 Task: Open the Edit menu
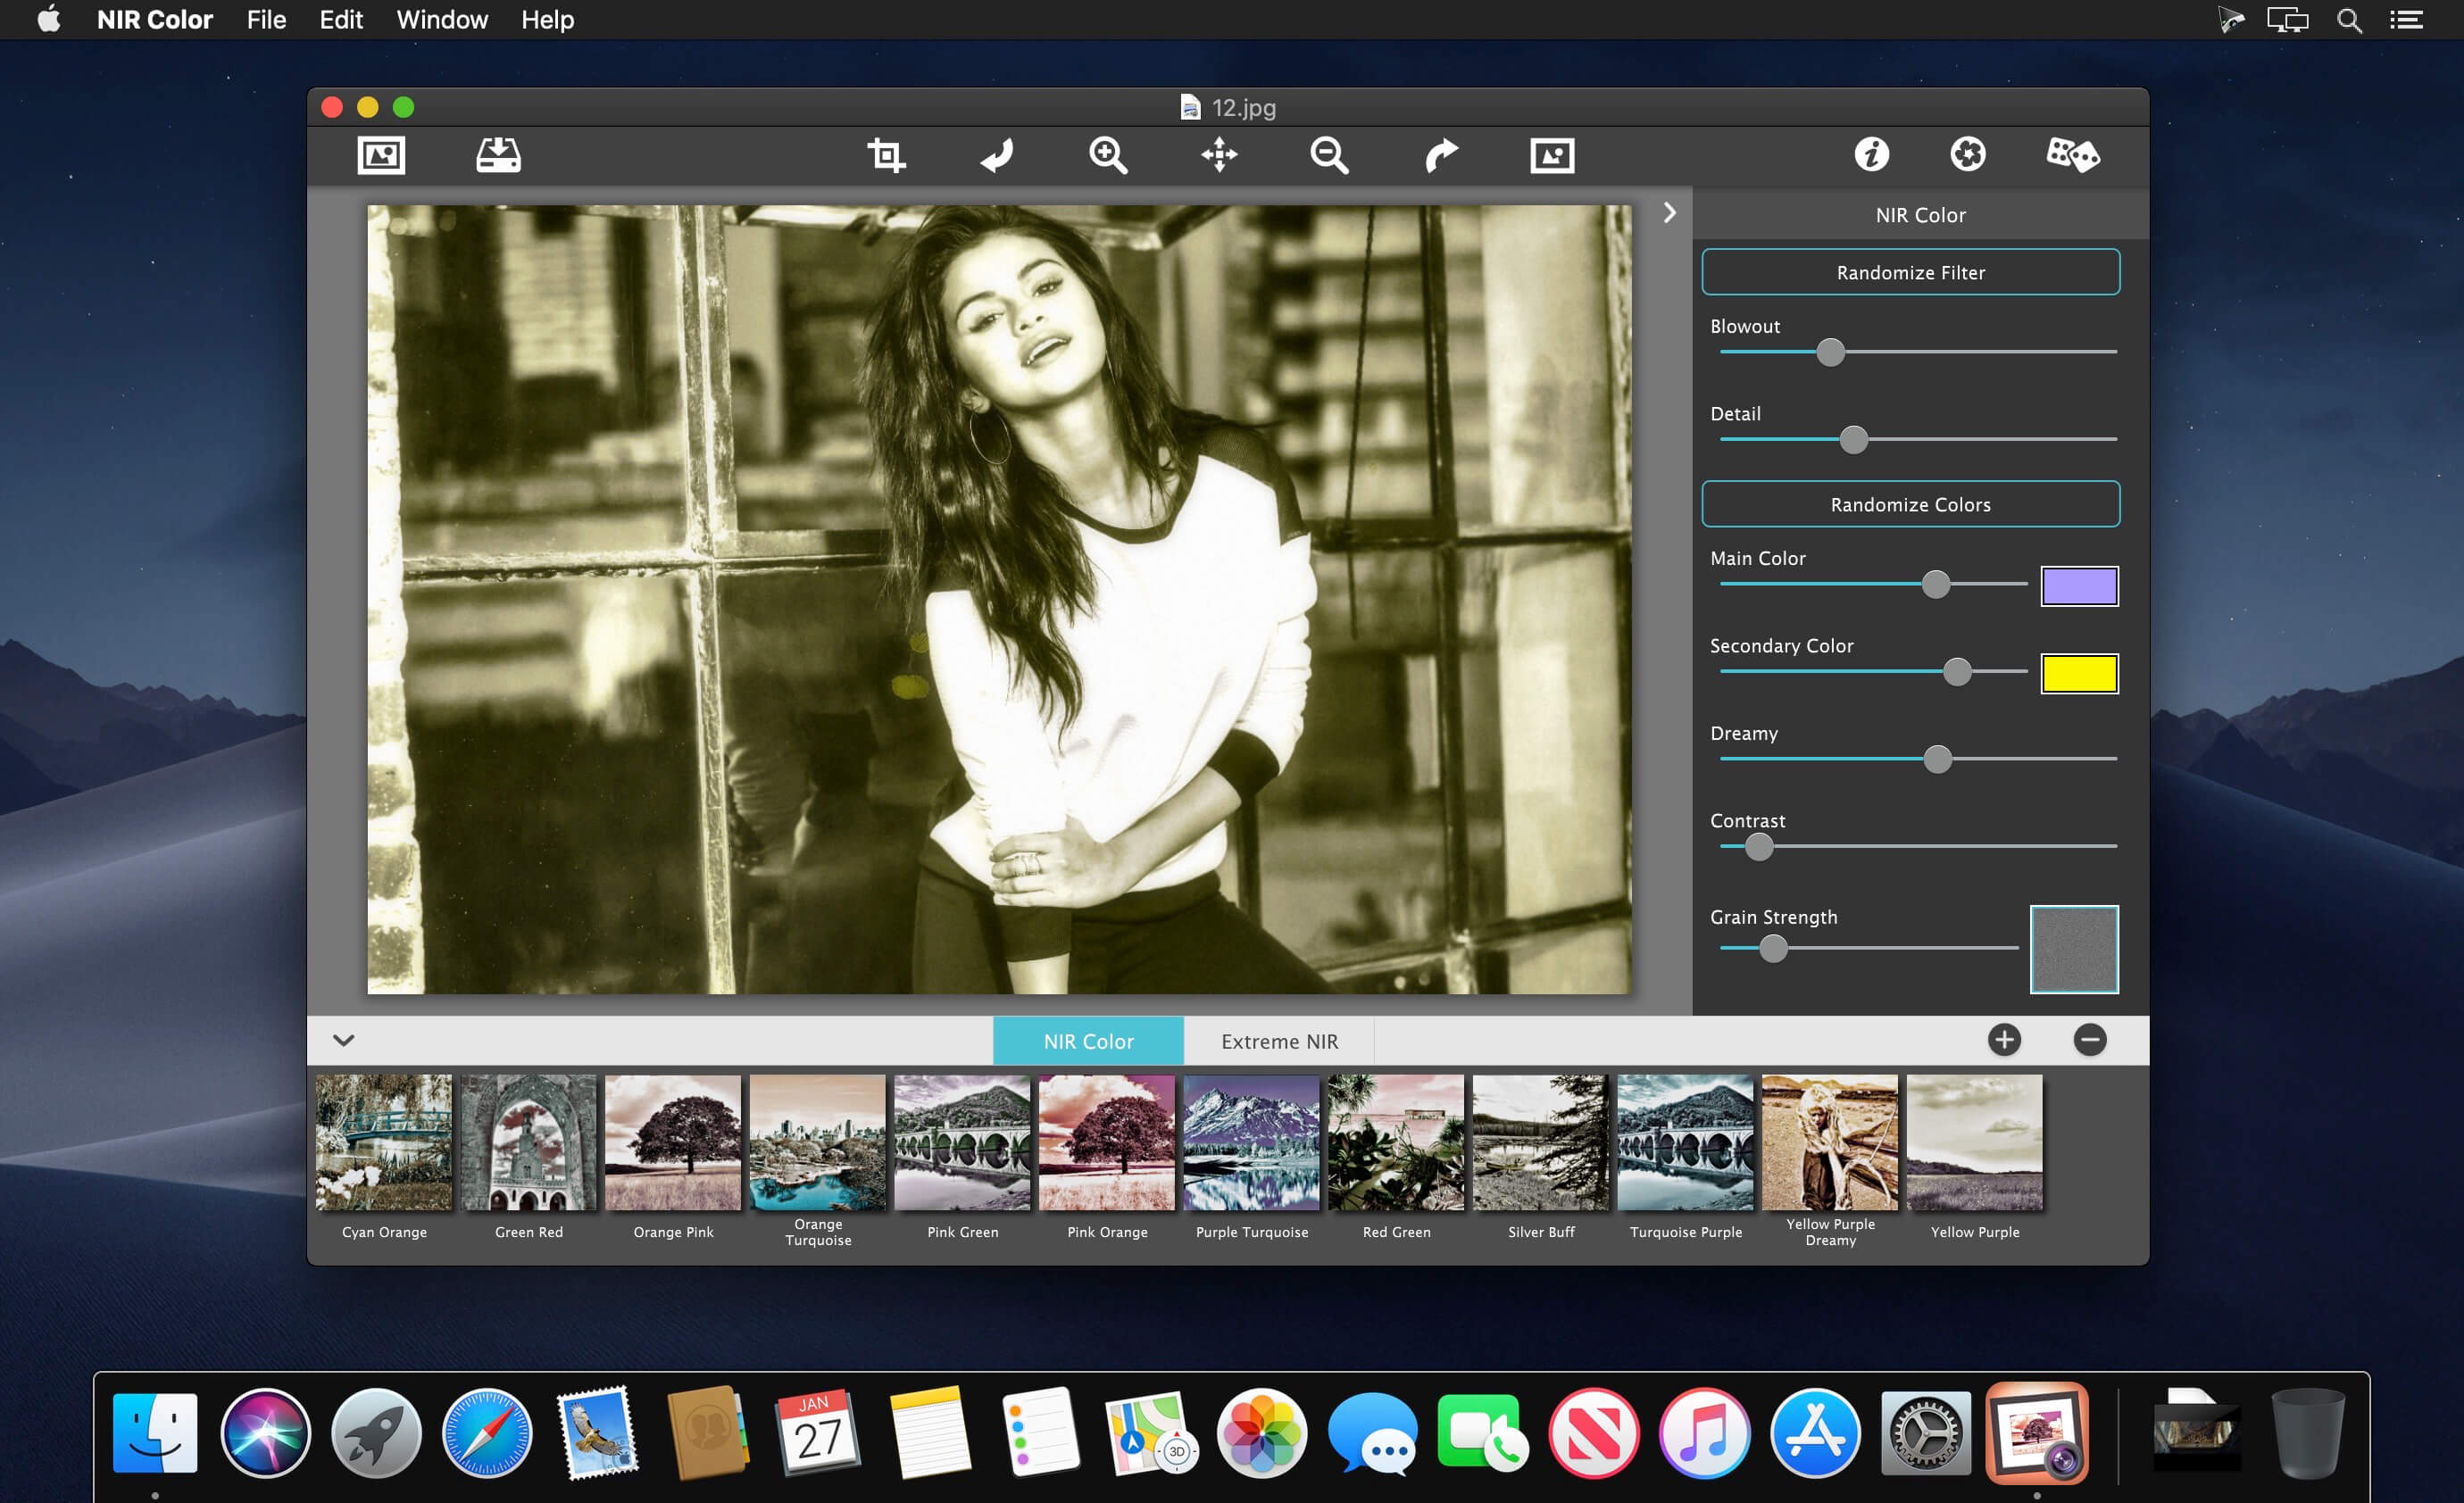[340, 20]
